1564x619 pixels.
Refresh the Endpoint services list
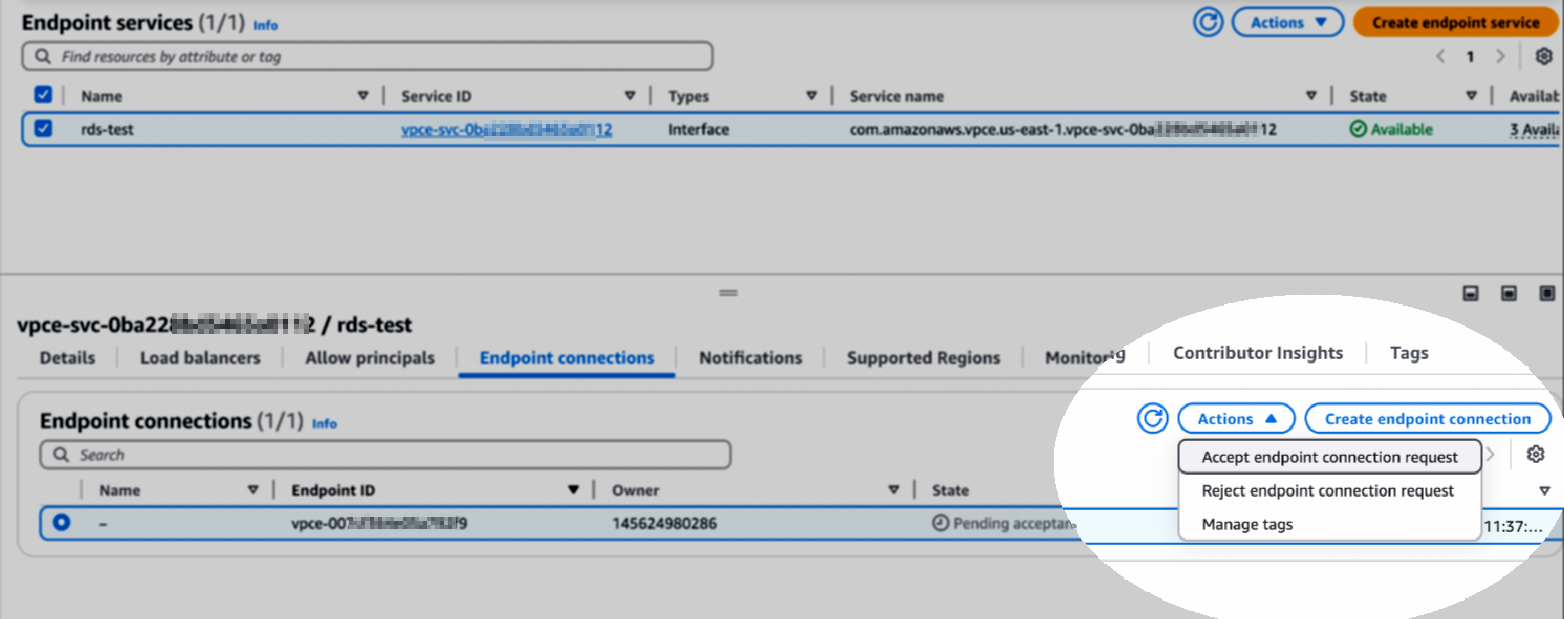point(1208,22)
